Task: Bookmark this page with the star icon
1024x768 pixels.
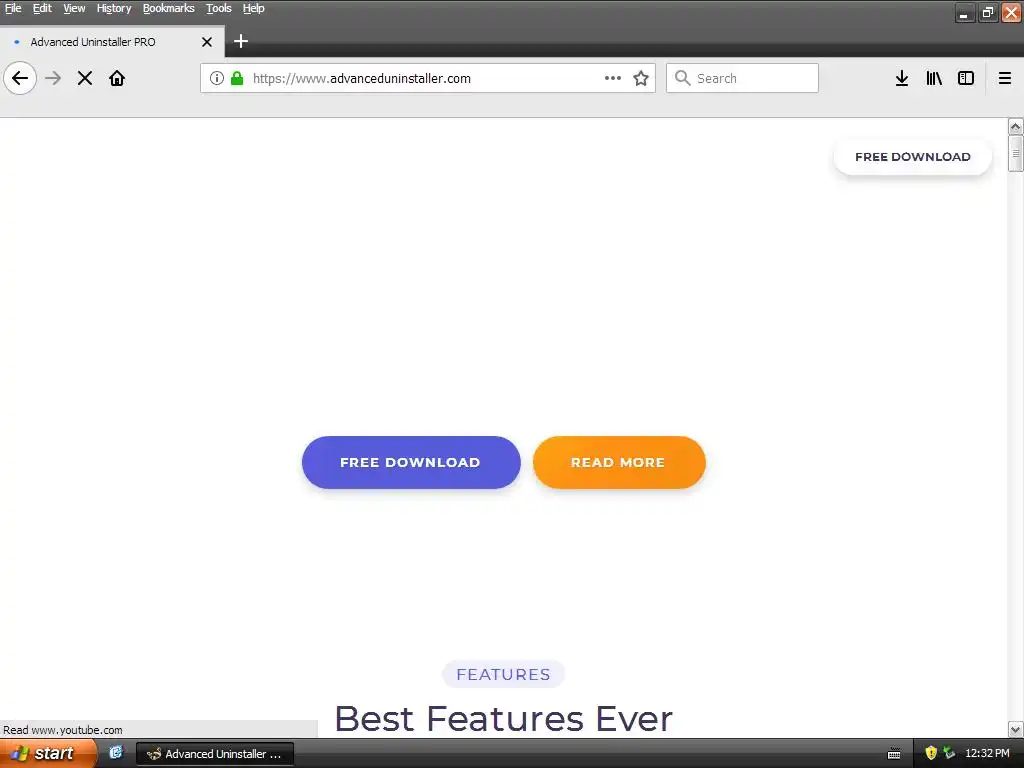Action: [641, 78]
